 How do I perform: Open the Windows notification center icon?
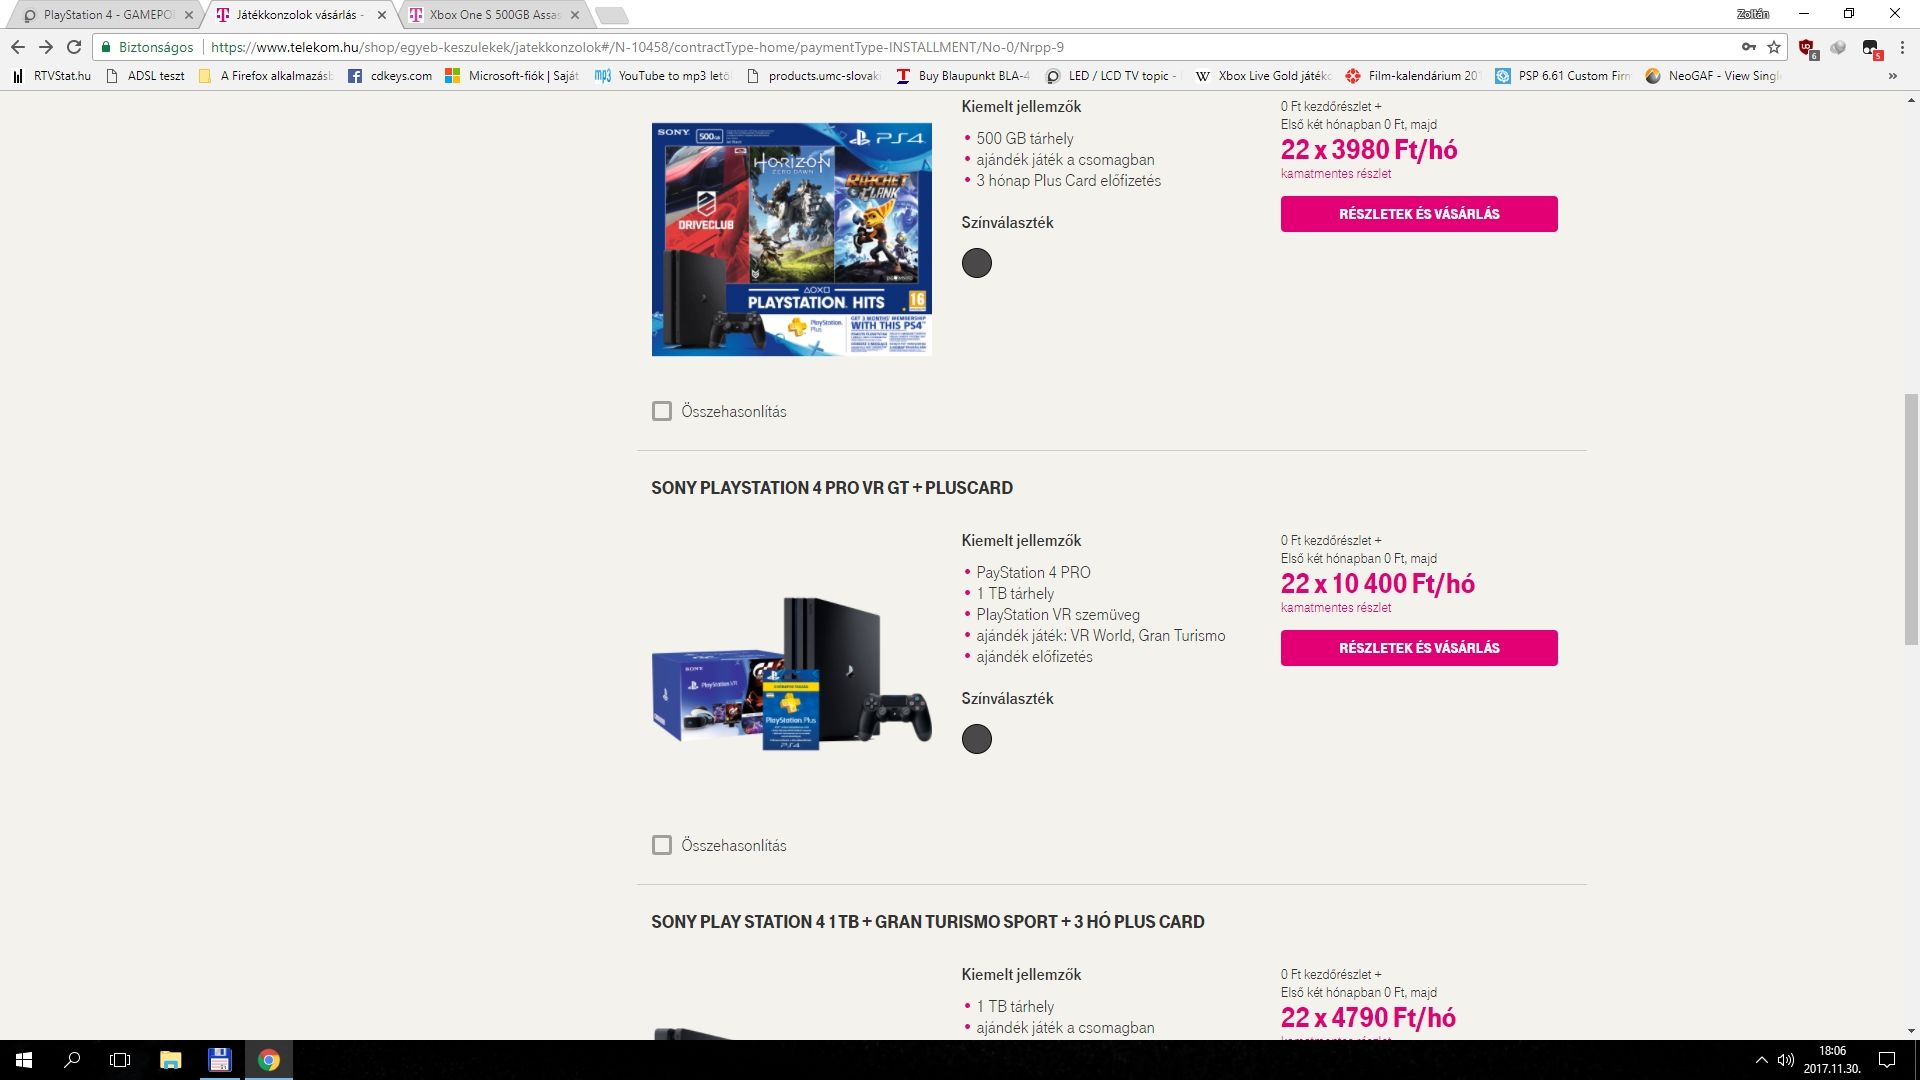pyautogui.click(x=1887, y=1060)
